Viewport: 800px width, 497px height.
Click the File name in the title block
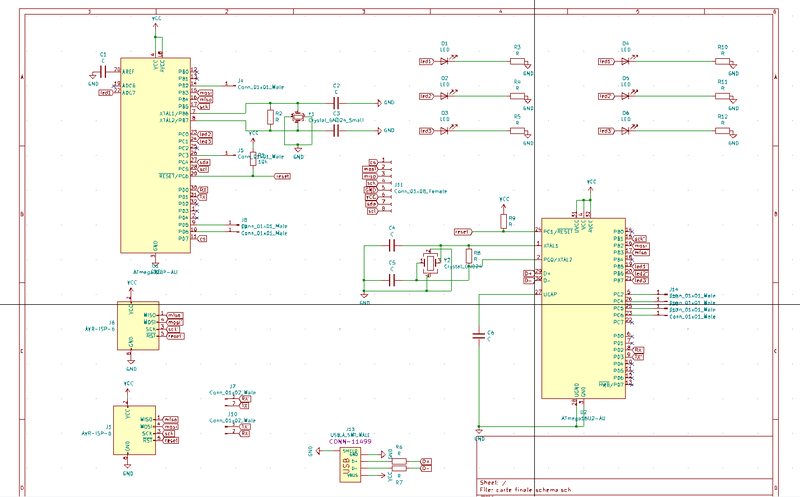[526, 490]
